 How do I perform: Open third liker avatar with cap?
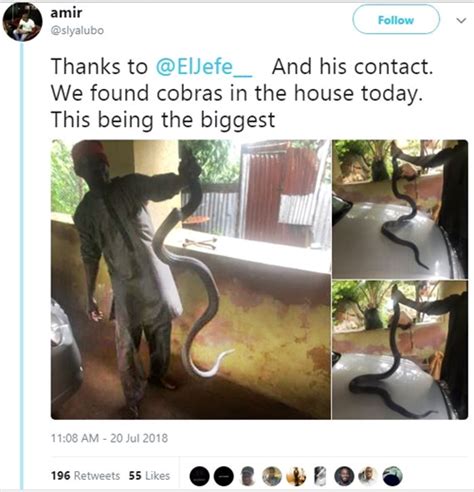point(248,476)
